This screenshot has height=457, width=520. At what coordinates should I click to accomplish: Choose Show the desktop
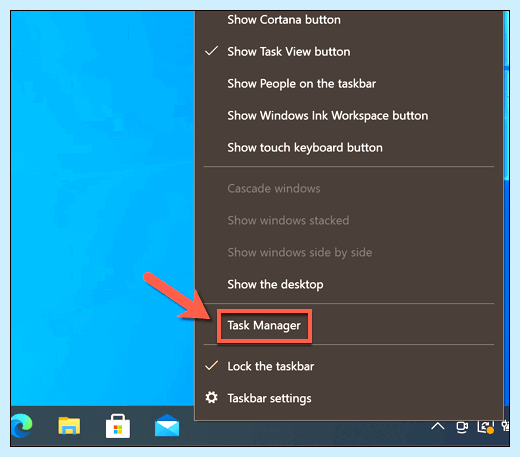pos(349,285)
